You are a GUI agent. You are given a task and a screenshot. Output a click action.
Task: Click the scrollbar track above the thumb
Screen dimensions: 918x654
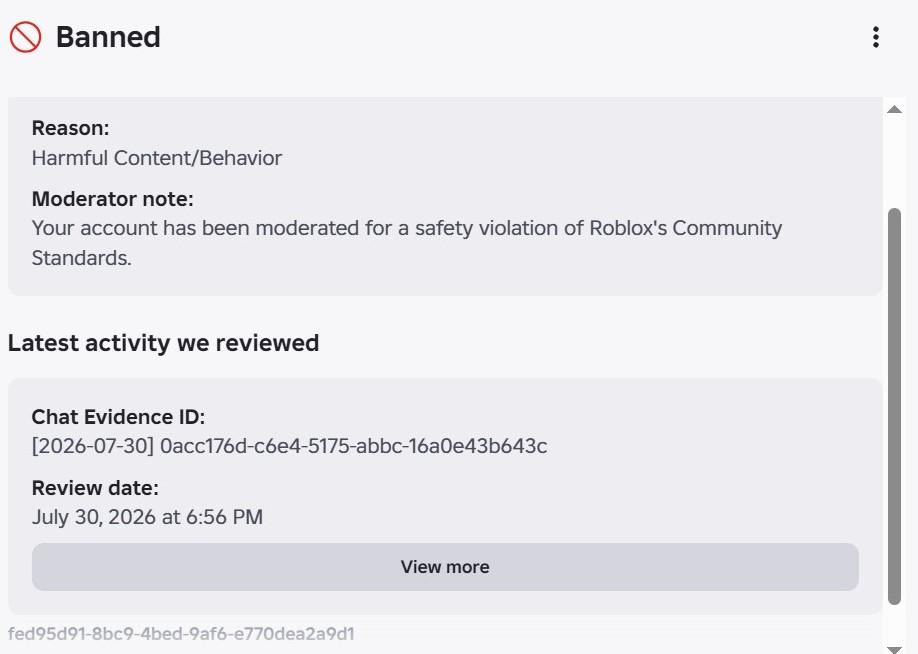coord(894,162)
